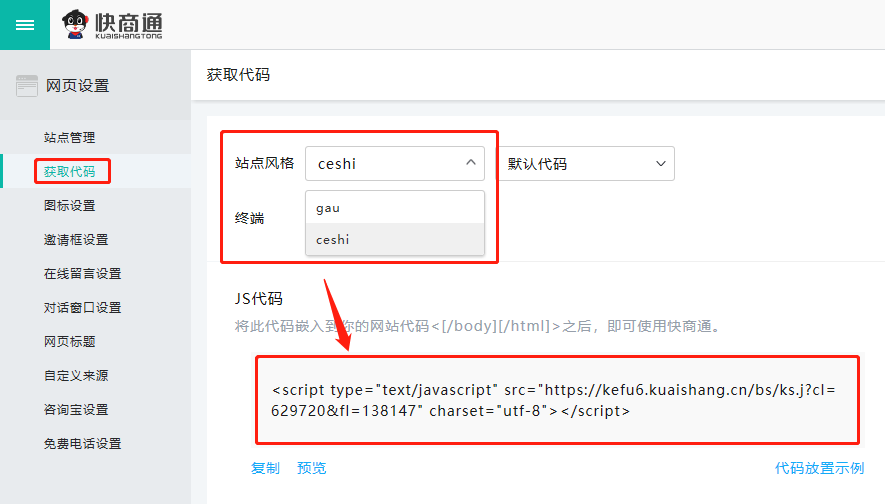Click 预览 link under the code

312,468
